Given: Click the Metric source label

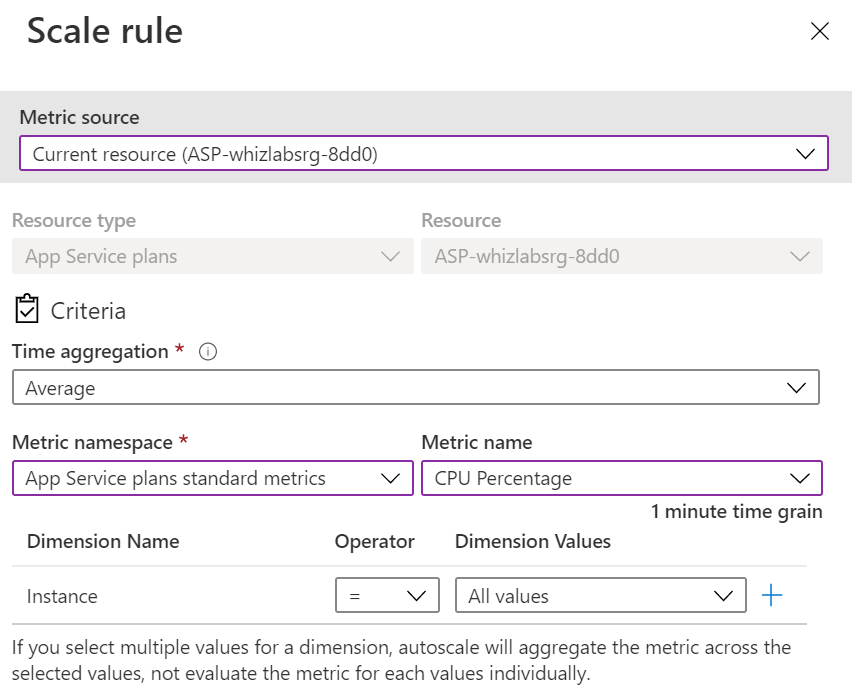Looking at the screenshot, I should 80,117.
